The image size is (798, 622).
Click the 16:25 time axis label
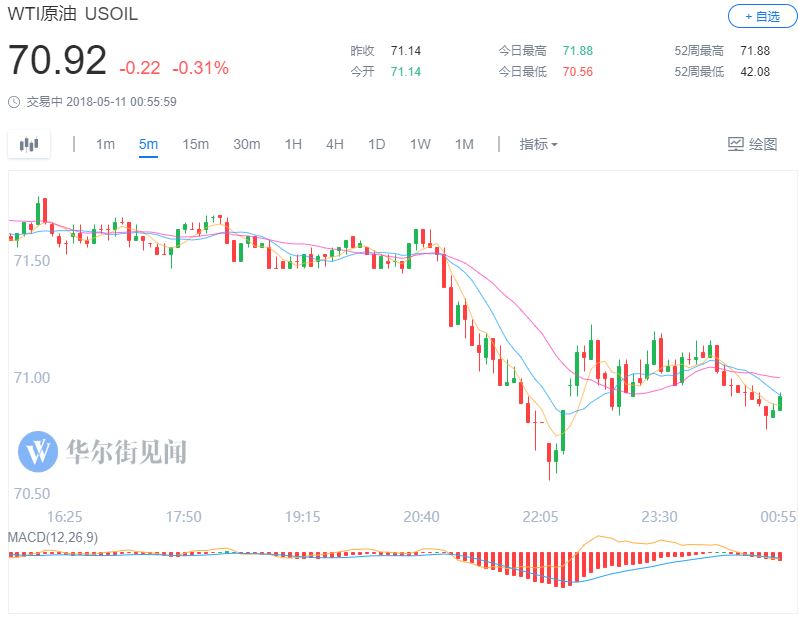[65, 517]
